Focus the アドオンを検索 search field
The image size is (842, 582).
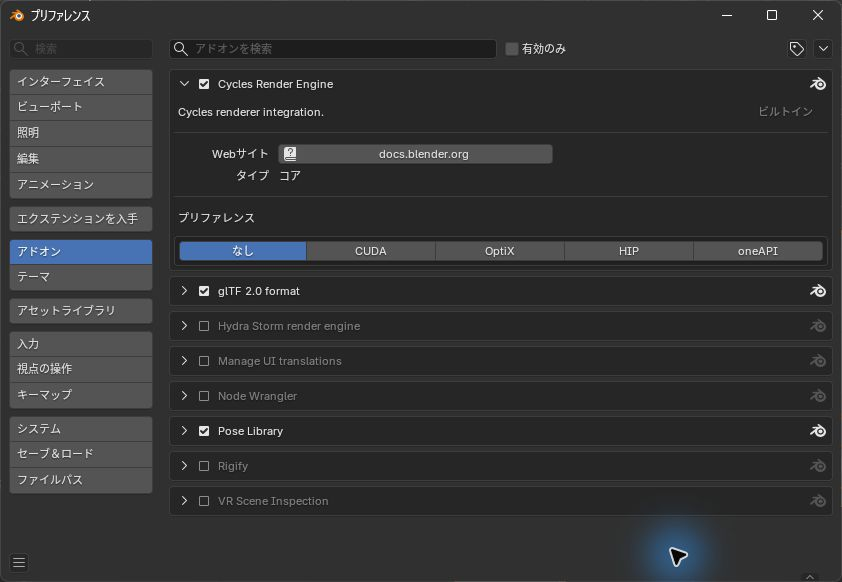point(333,49)
